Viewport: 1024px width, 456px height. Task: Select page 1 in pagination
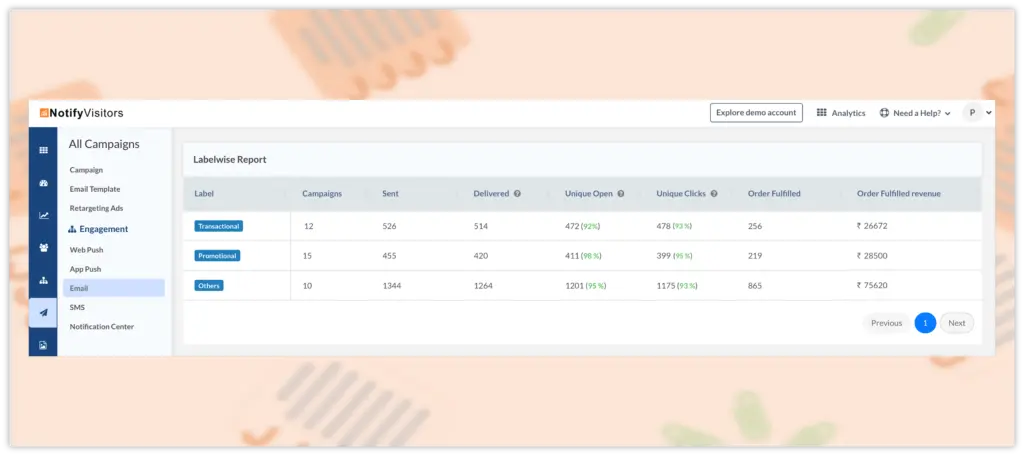(x=925, y=323)
